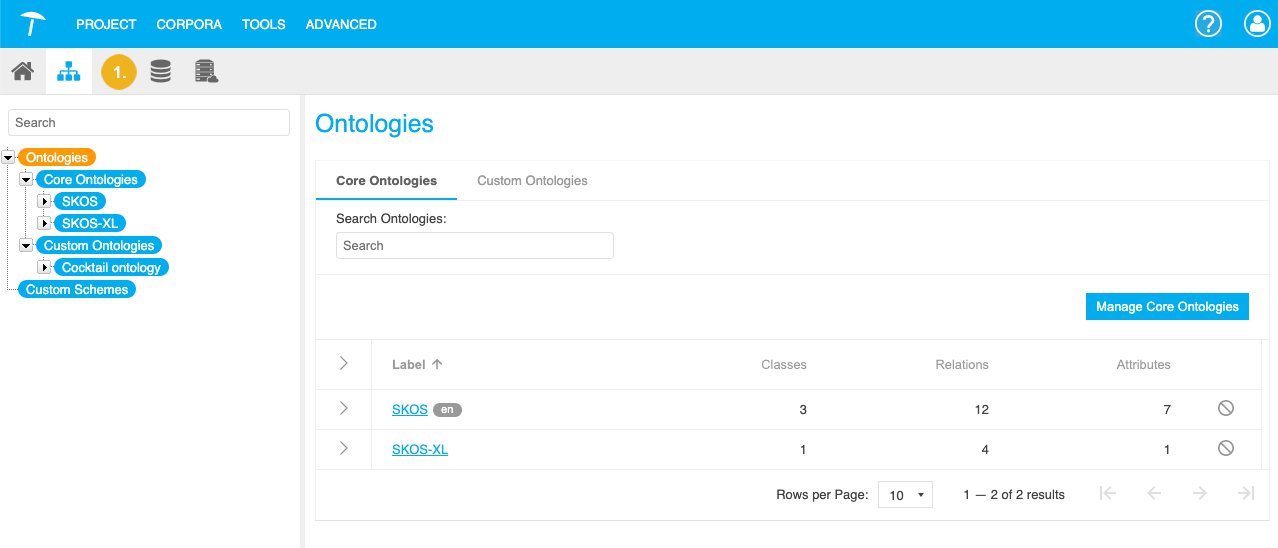Click relations count 12 in SKOS row
The height and width of the screenshot is (548, 1278).
[981, 409]
